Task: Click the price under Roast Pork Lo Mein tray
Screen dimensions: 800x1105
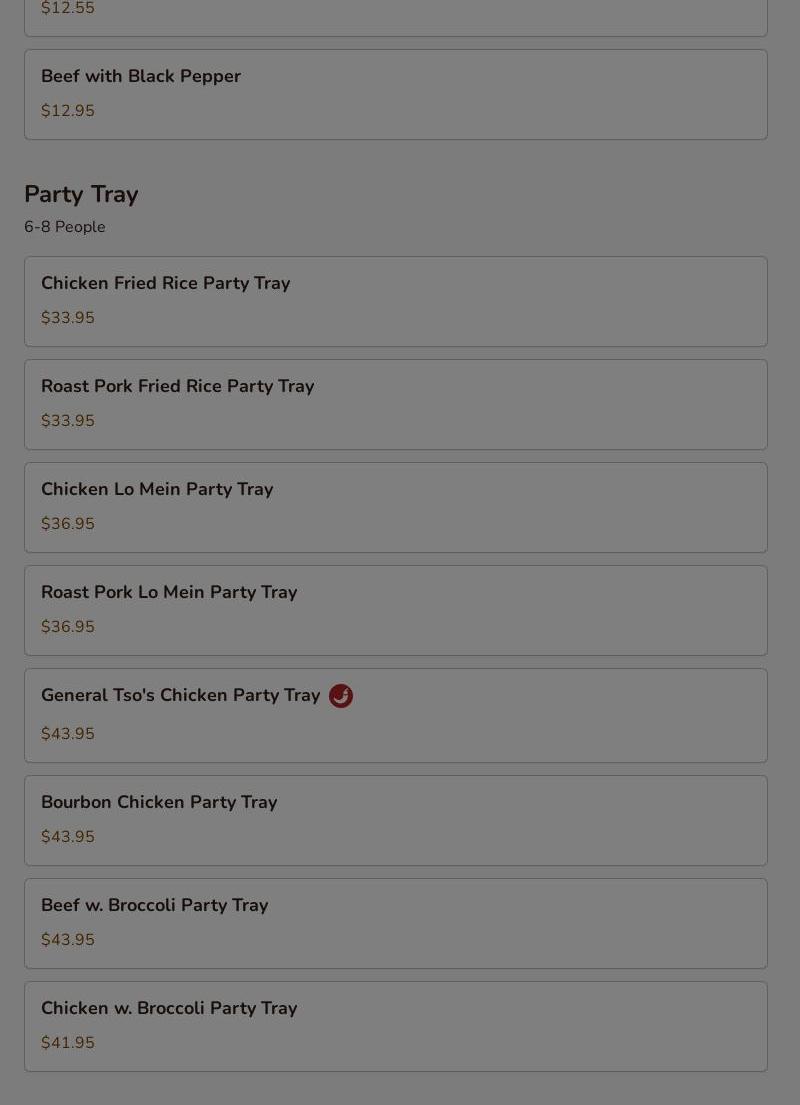Action: 68,627
